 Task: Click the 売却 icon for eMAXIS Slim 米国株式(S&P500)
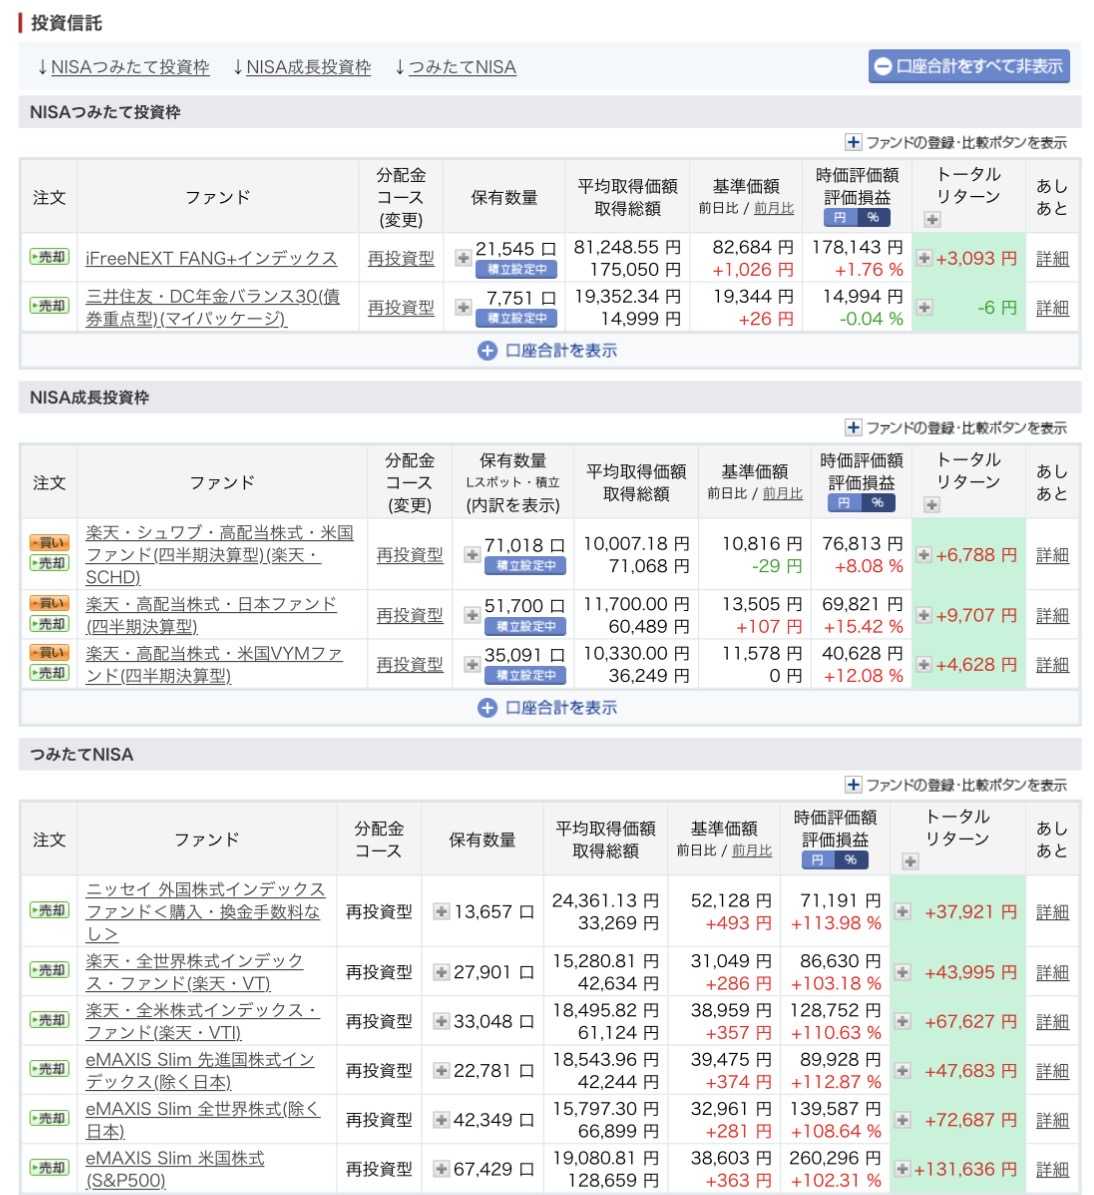tap(49, 1168)
